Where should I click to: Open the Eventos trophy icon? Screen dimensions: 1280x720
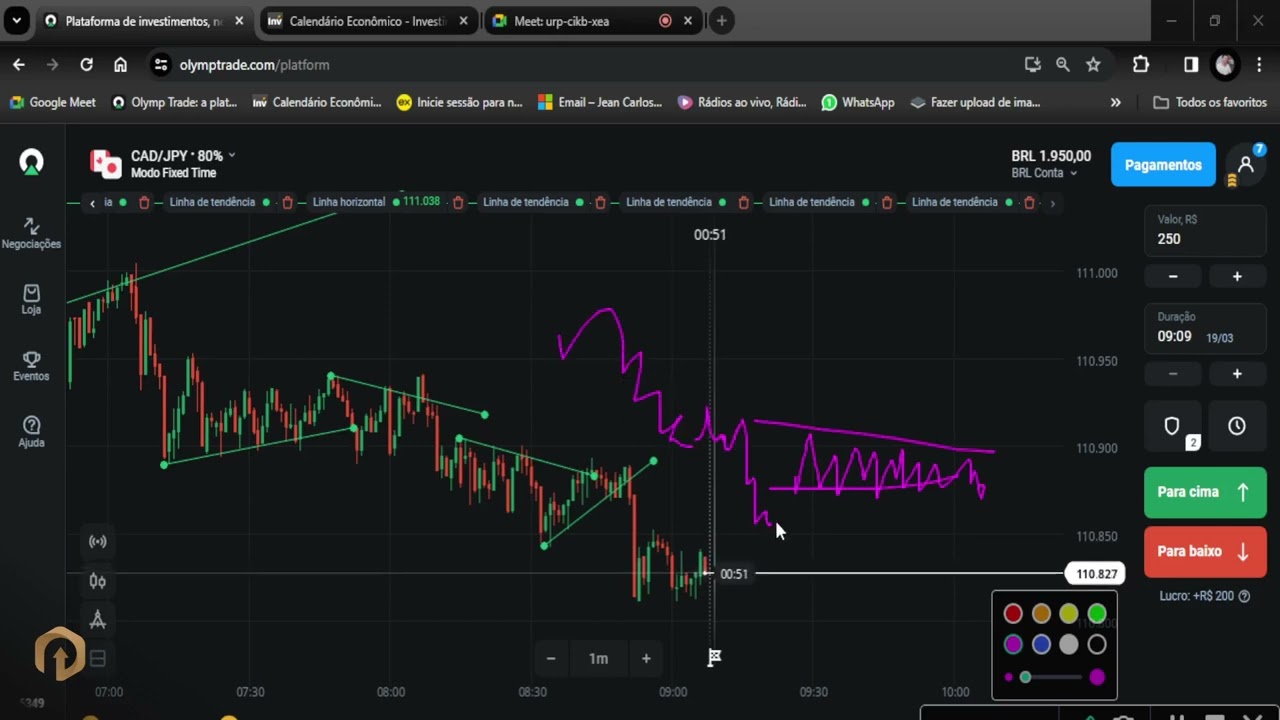(31, 365)
